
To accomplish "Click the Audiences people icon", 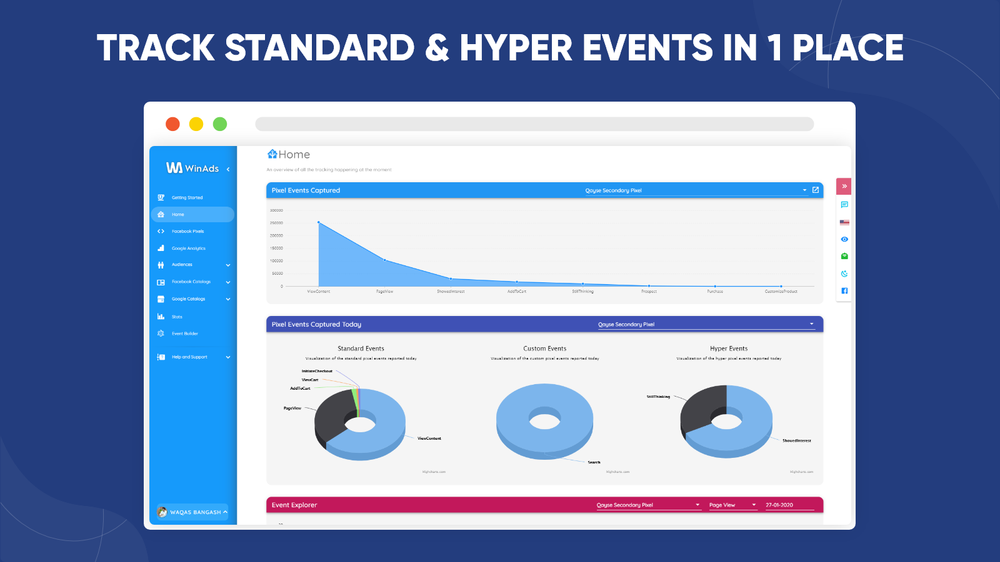I will (x=161, y=265).
